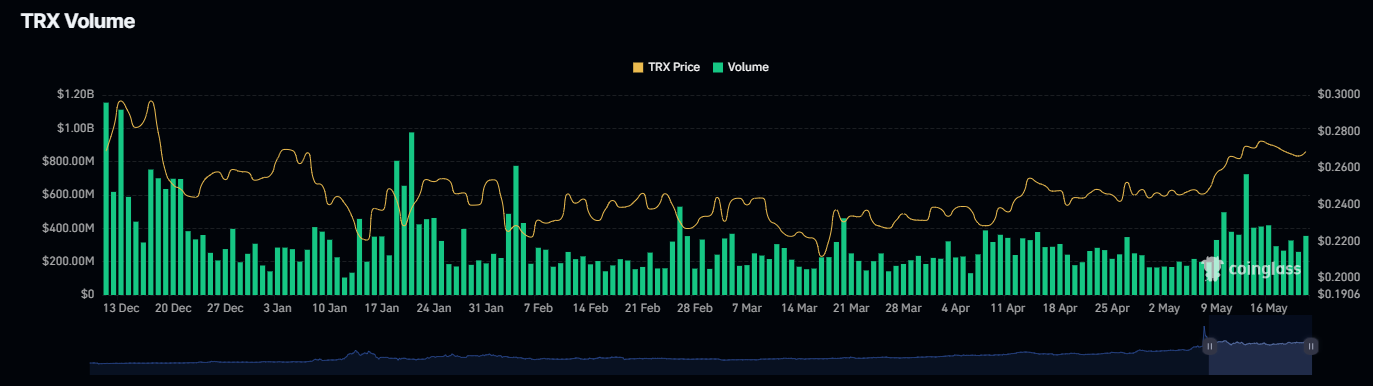Click the left handle of the range slider

(1209, 346)
